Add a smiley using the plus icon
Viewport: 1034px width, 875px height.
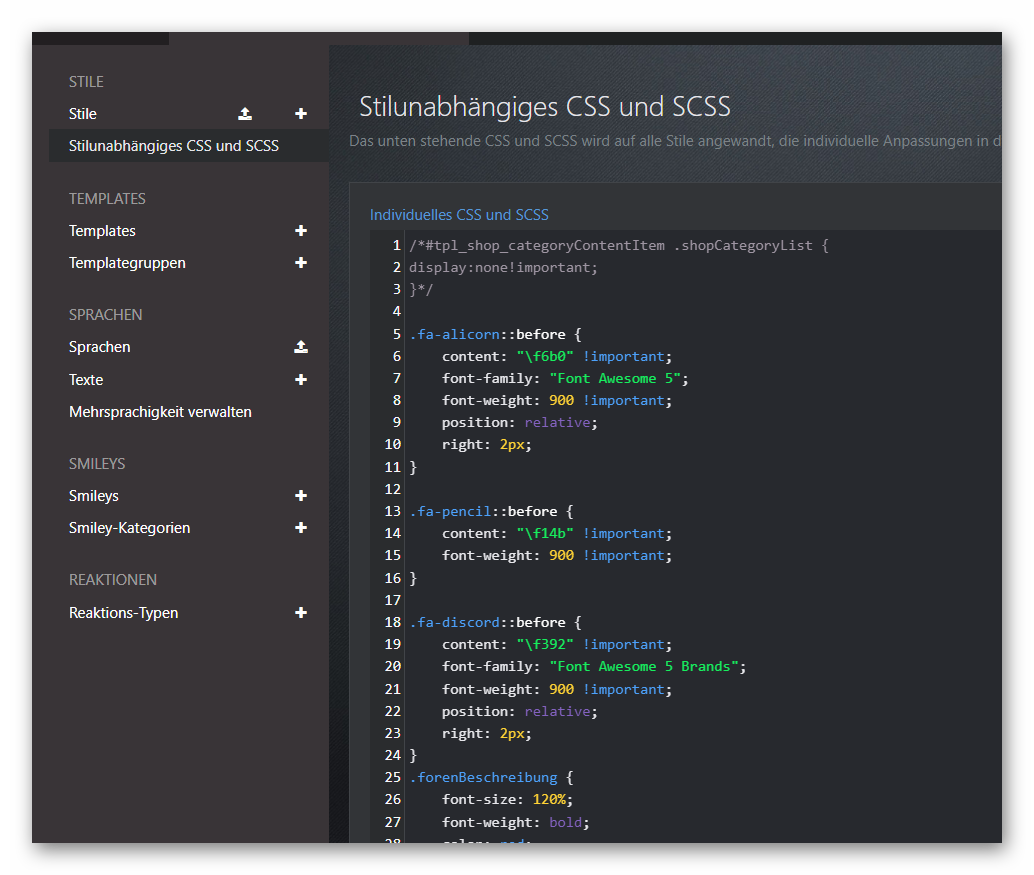tap(301, 496)
